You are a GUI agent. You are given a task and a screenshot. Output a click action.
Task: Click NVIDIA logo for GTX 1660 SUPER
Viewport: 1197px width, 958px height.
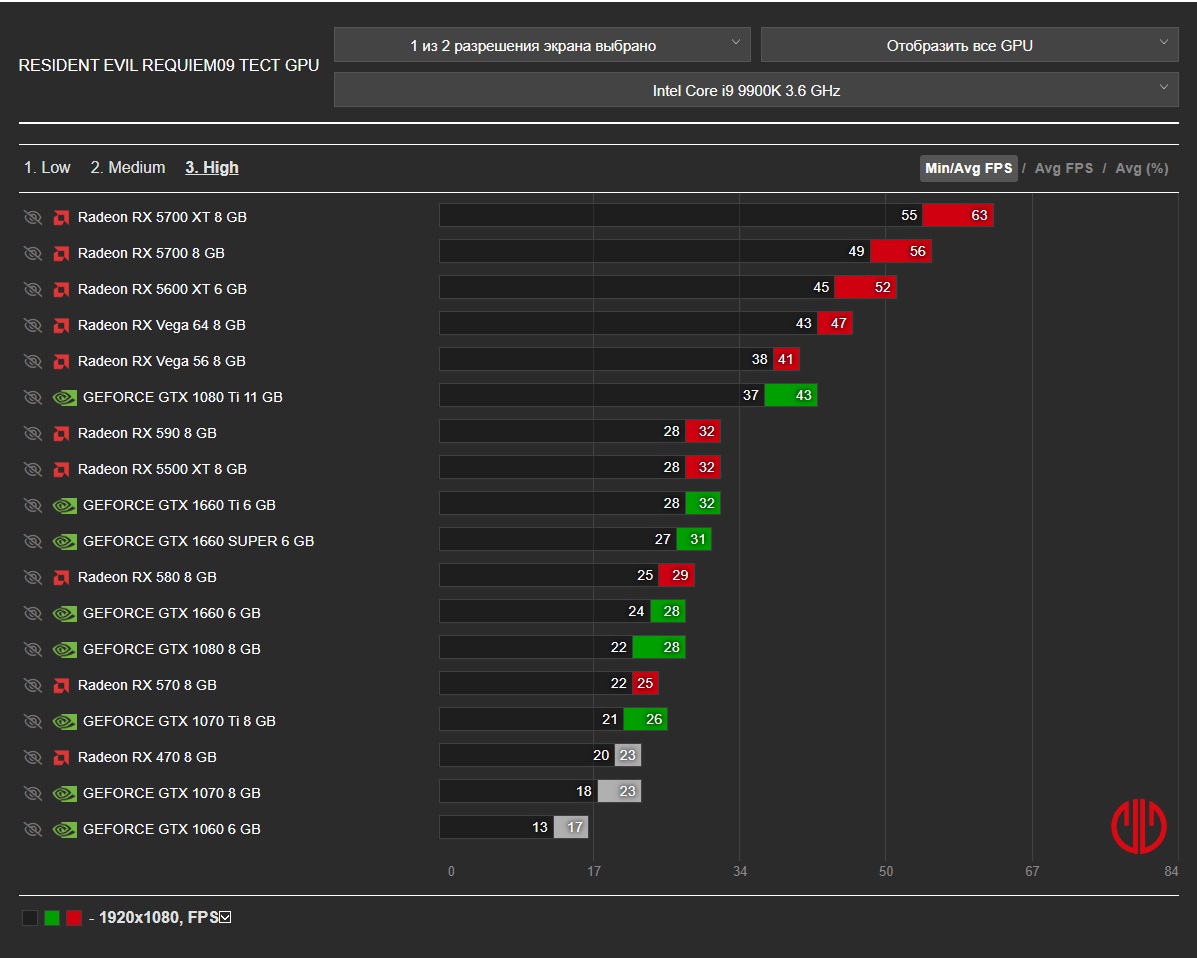click(x=65, y=541)
